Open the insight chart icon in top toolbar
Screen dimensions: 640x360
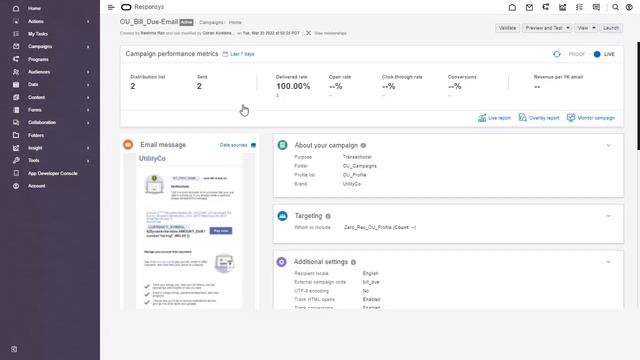pyautogui.click(x=562, y=7)
